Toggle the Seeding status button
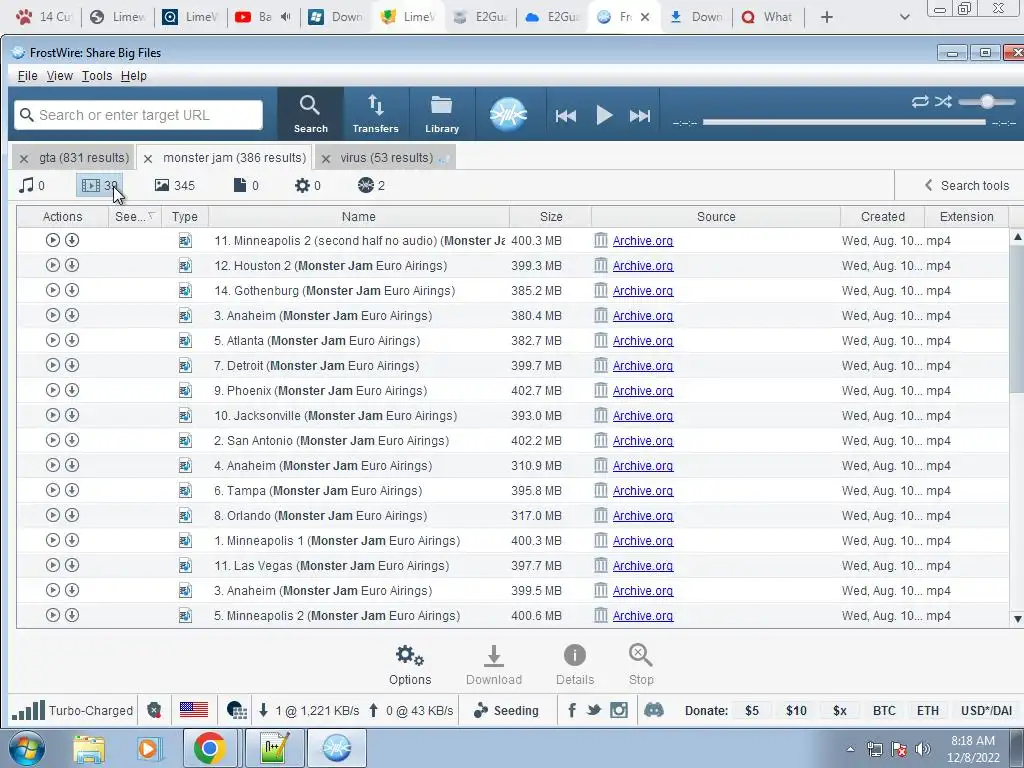 (x=506, y=711)
